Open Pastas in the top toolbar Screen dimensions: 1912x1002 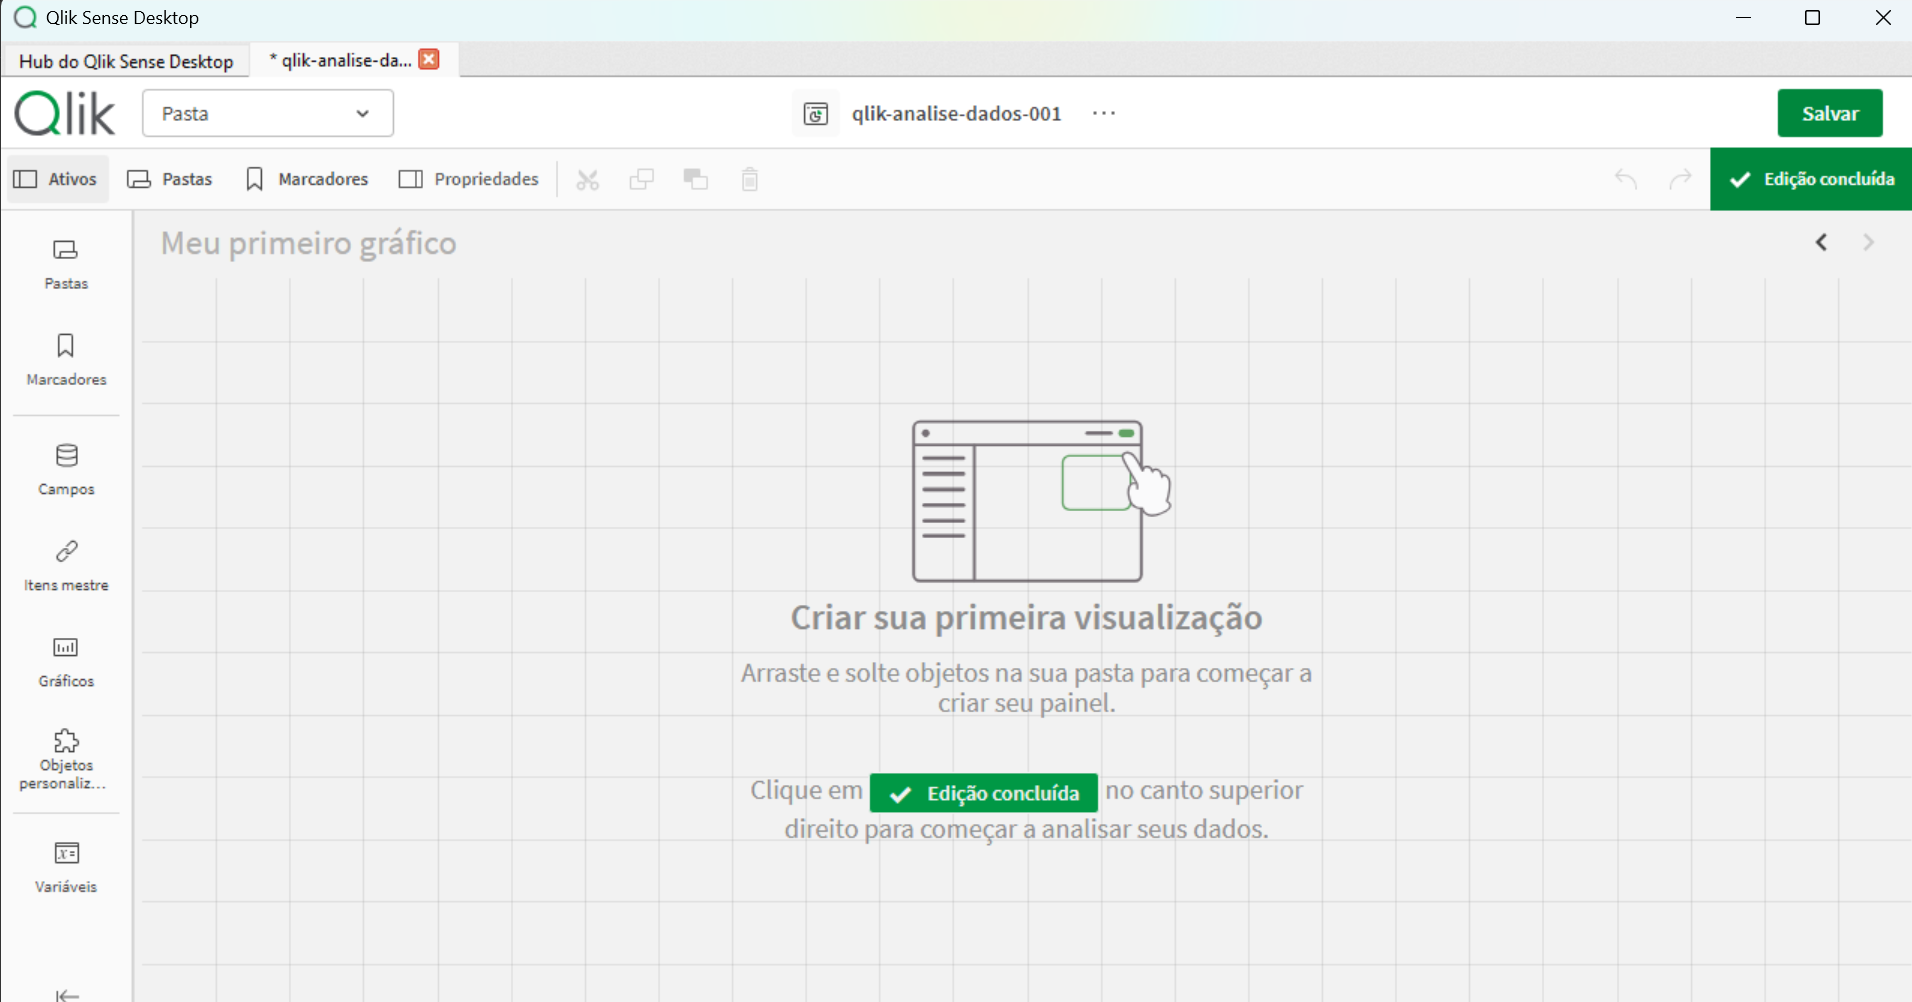coord(170,180)
